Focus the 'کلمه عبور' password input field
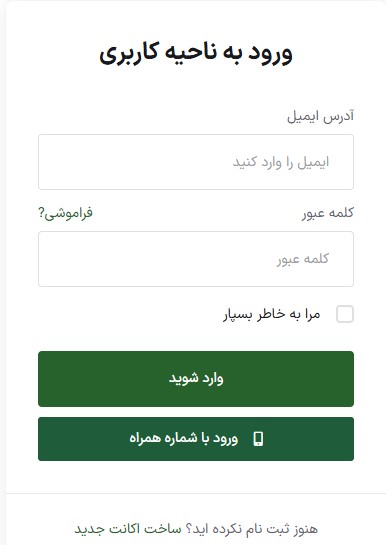 pyautogui.click(x=196, y=259)
